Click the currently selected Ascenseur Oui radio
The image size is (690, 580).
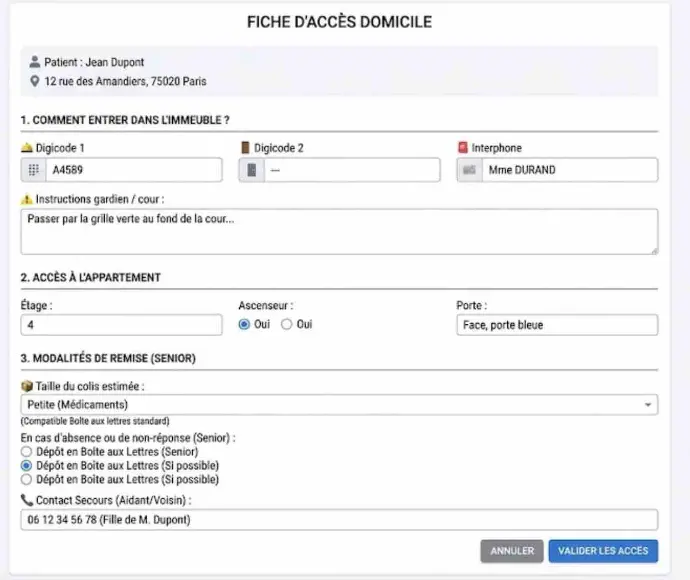pos(245,325)
